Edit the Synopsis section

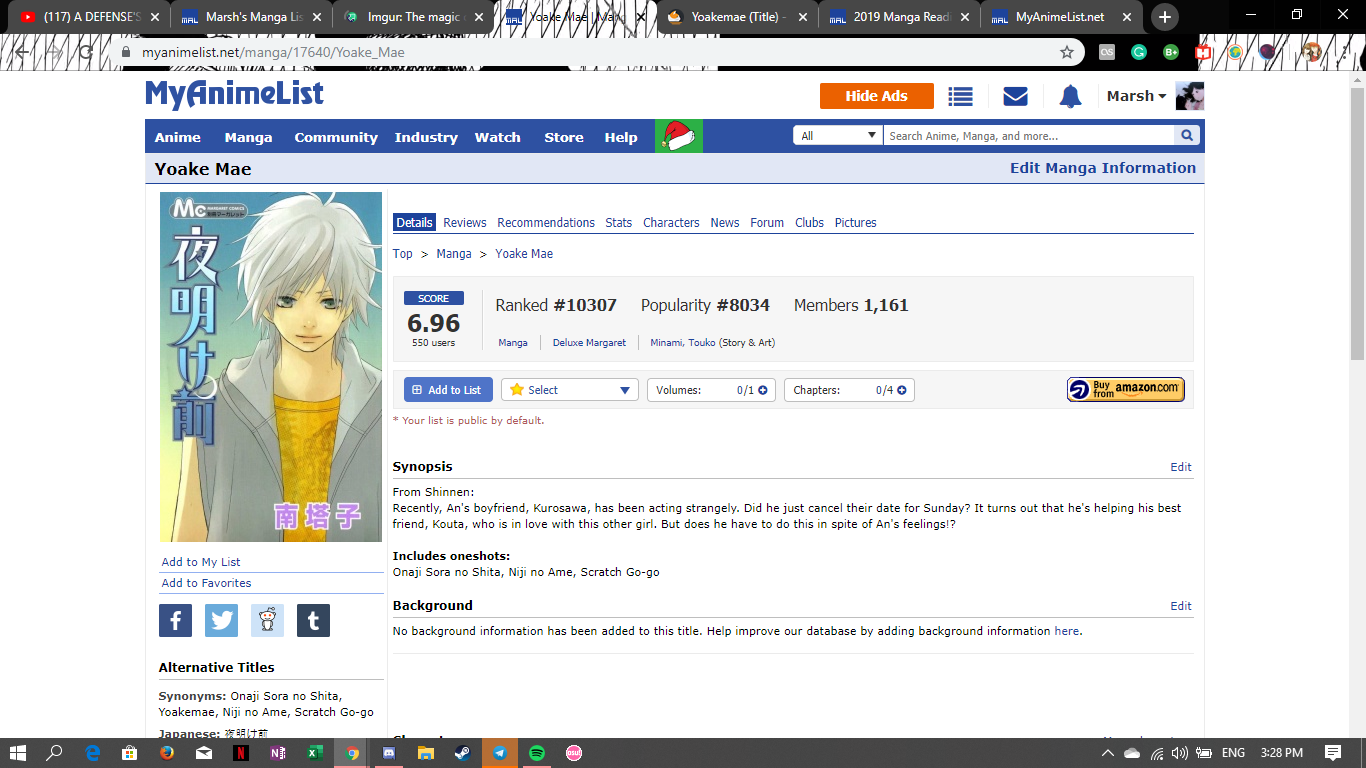[1181, 467]
